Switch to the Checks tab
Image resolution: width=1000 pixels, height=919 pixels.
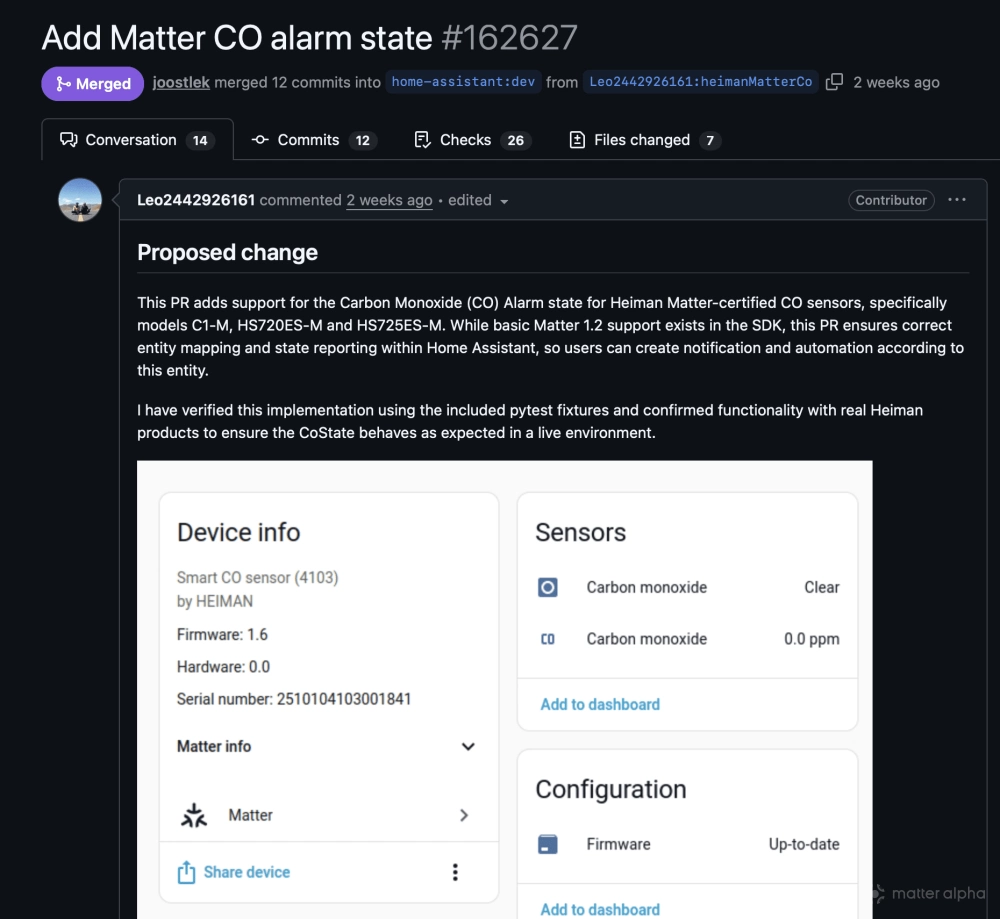(469, 140)
